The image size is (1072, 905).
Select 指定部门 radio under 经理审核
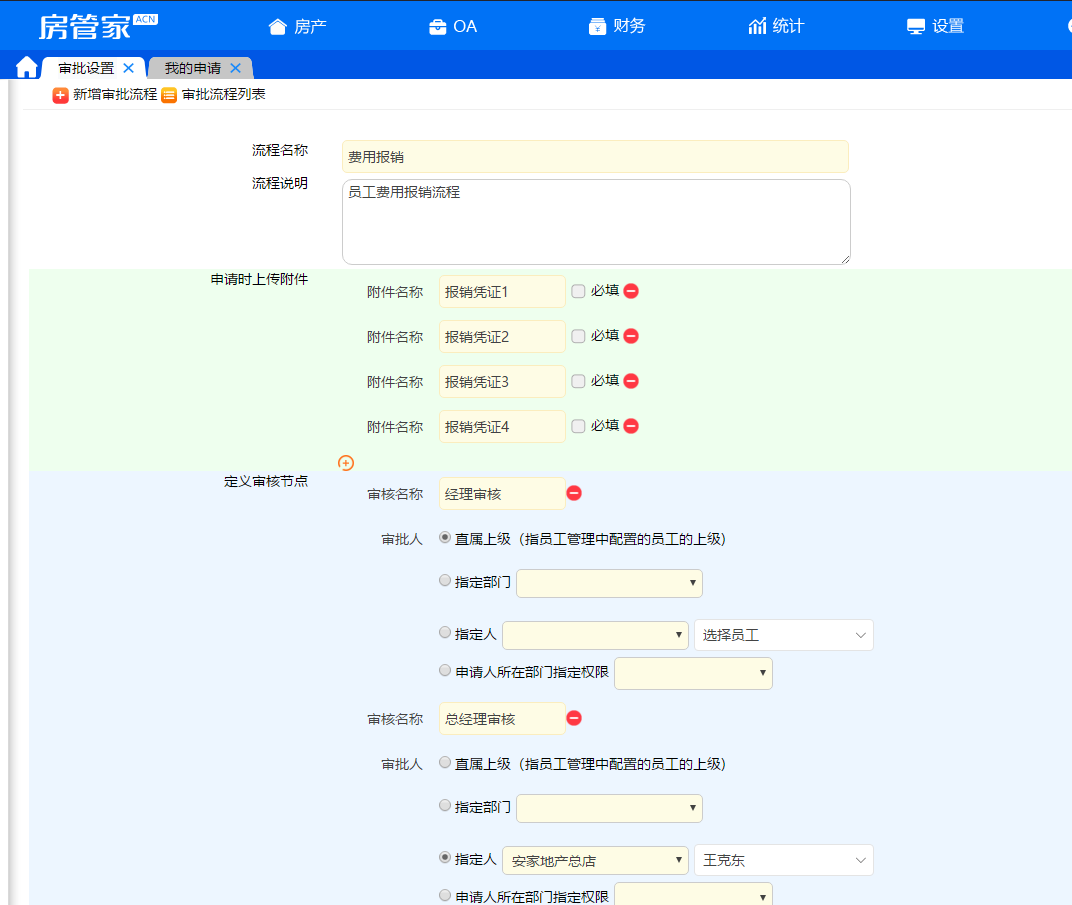click(445, 580)
